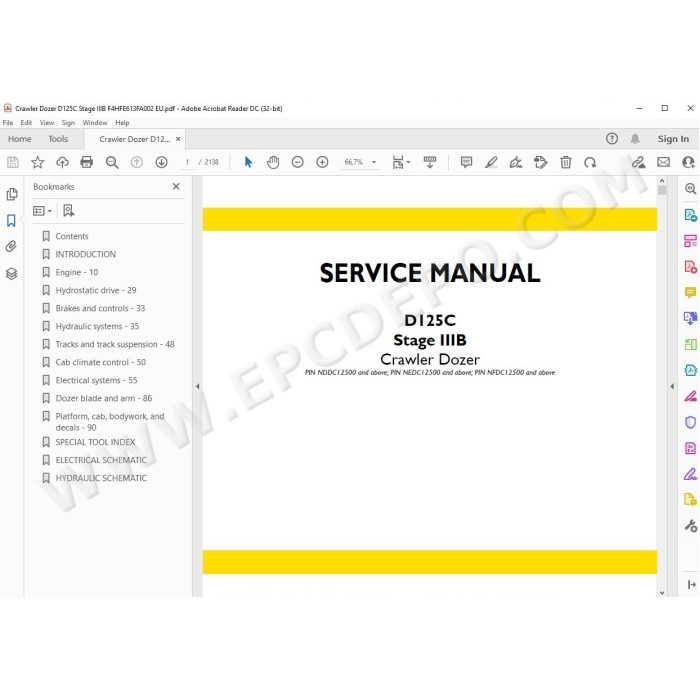
Task: Toggle the Bookmarks panel icon
Action: pos(11,220)
